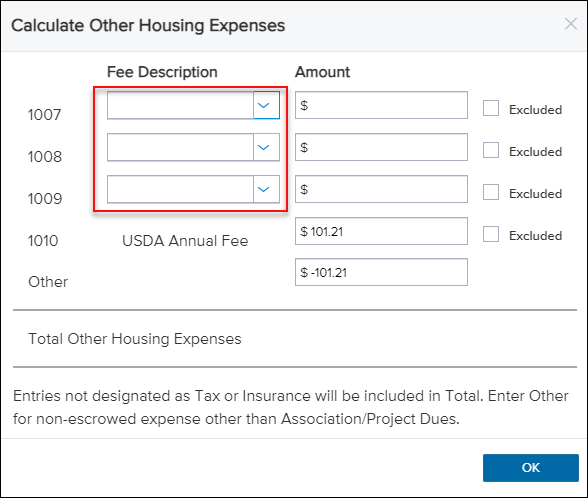Mark USDA Annual Fee line 1010 as Excluded
Viewport: 588px width, 498px height.
click(x=491, y=234)
